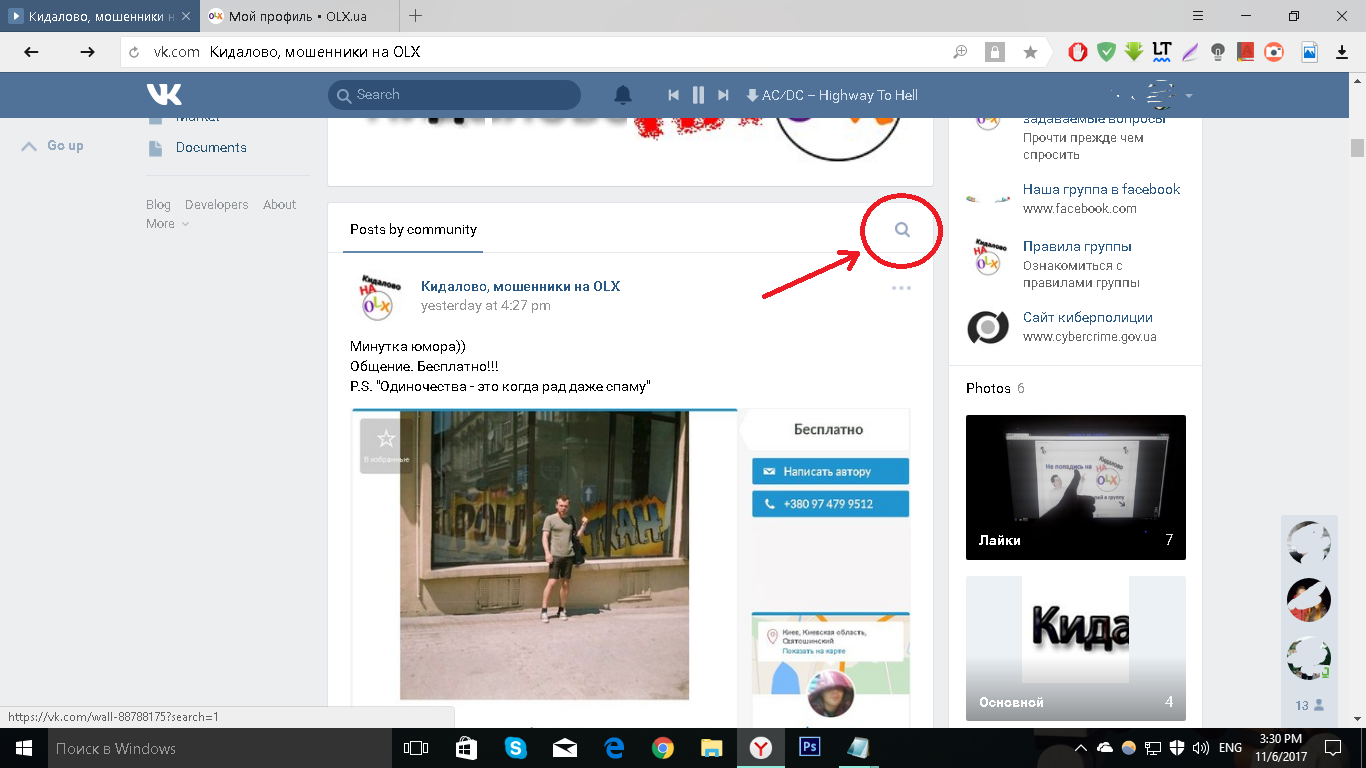Switch ENG input language
The image size is (1366, 768).
point(1230,748)
